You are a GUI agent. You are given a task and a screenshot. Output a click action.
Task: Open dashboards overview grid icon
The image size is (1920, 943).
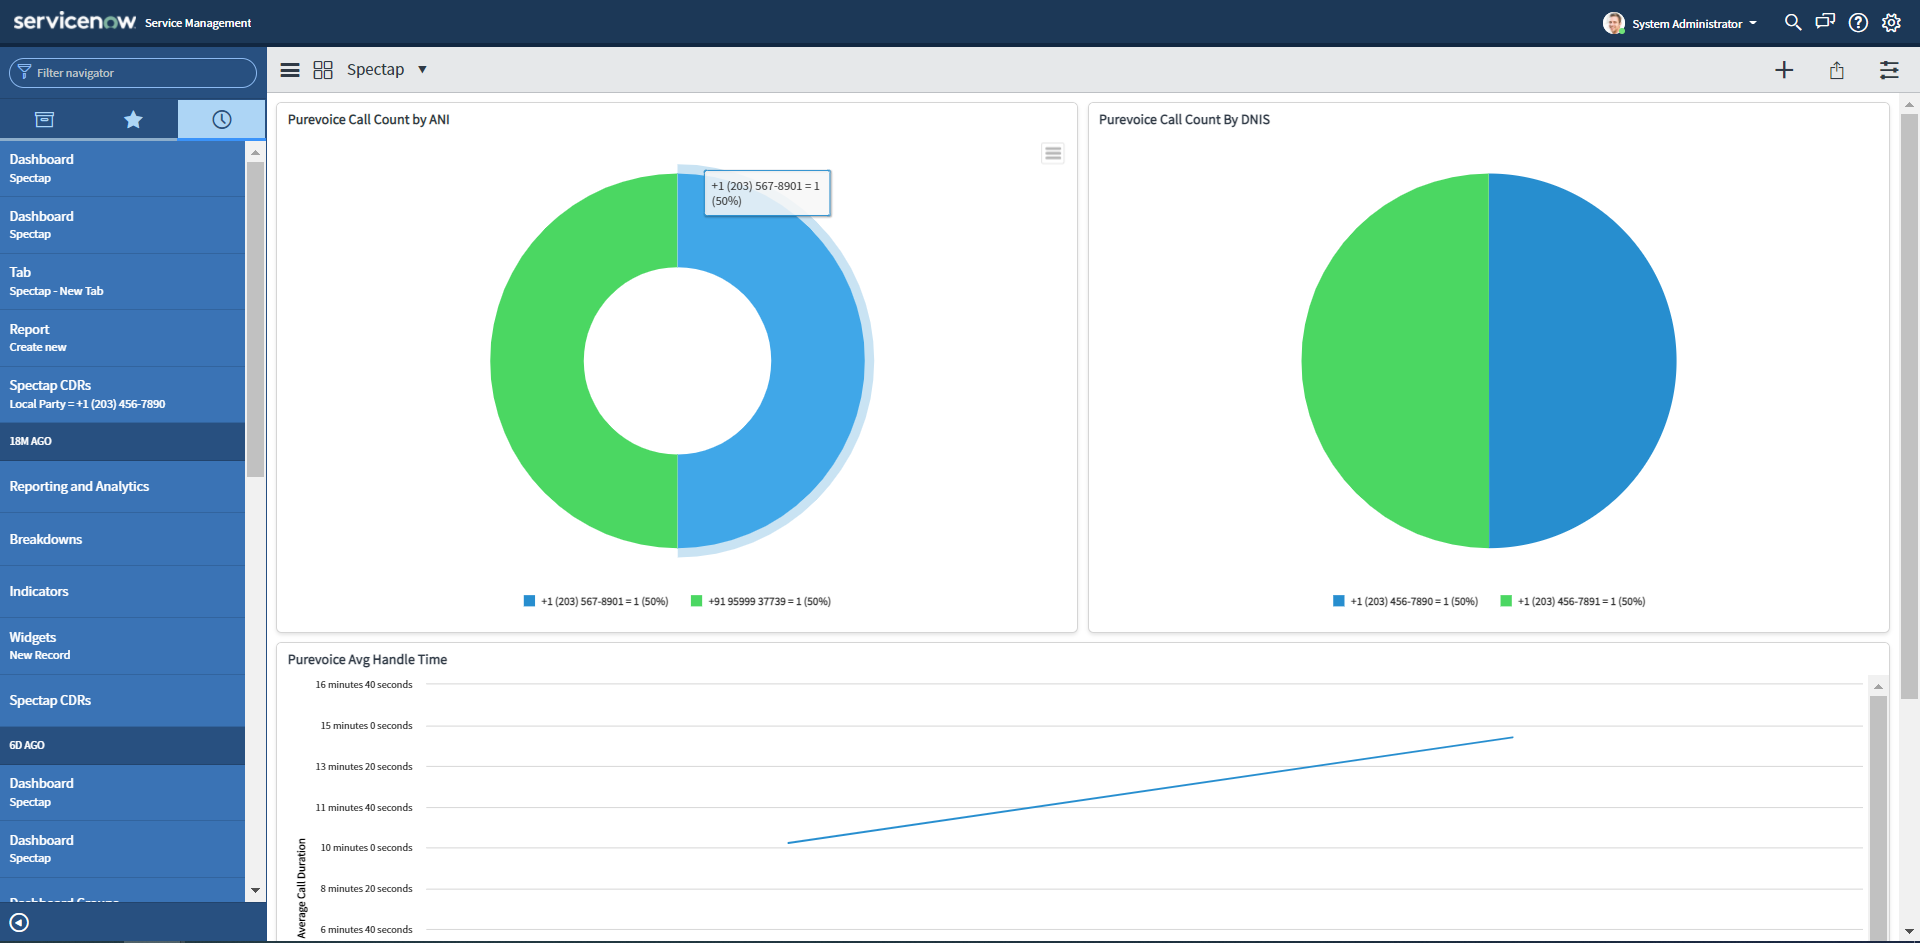coord(323,70)
